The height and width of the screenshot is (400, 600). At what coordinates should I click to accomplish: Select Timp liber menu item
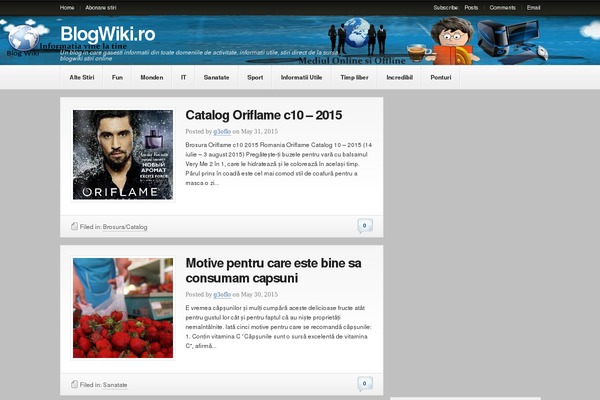click(x=354, y=77)
